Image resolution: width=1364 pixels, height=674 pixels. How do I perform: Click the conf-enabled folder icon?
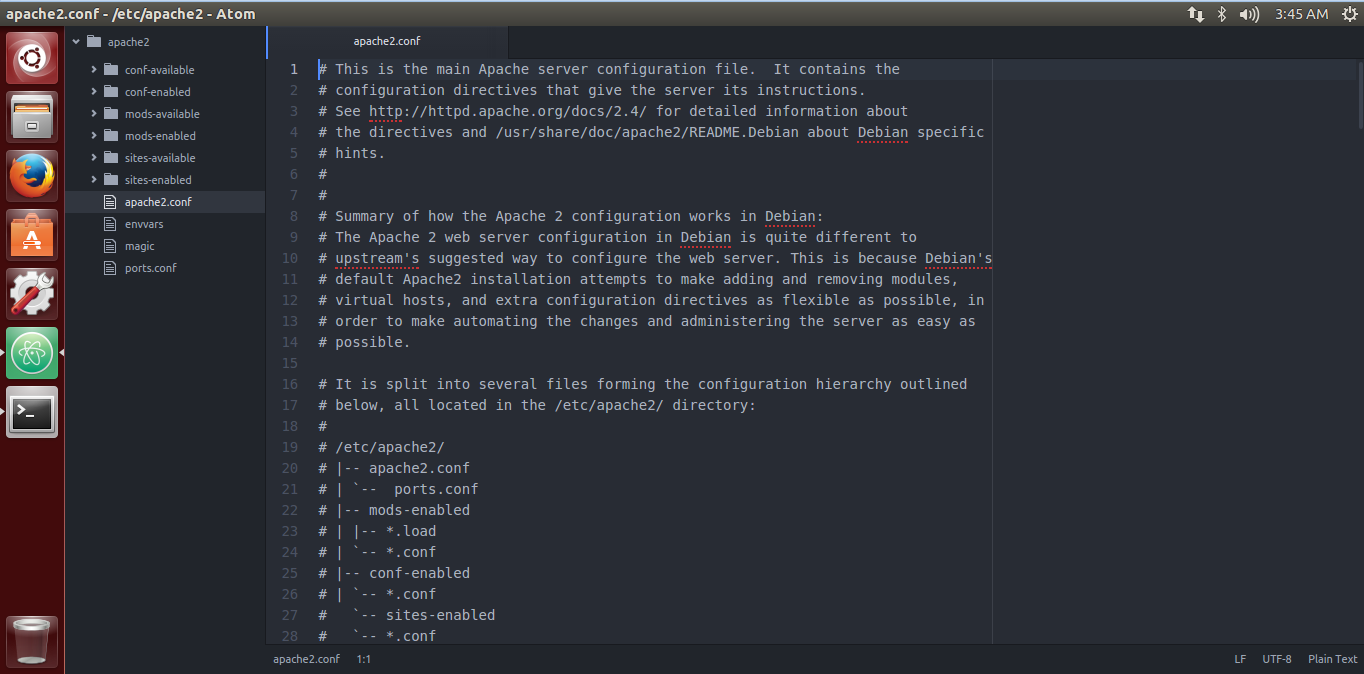pyautogui.click(x=111, y=92)
